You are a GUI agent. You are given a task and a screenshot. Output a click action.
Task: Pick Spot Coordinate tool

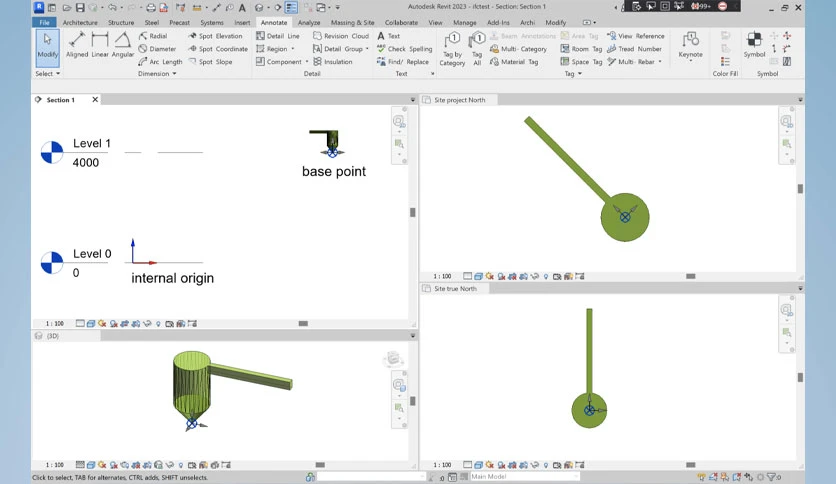click(x=218, y=49)
